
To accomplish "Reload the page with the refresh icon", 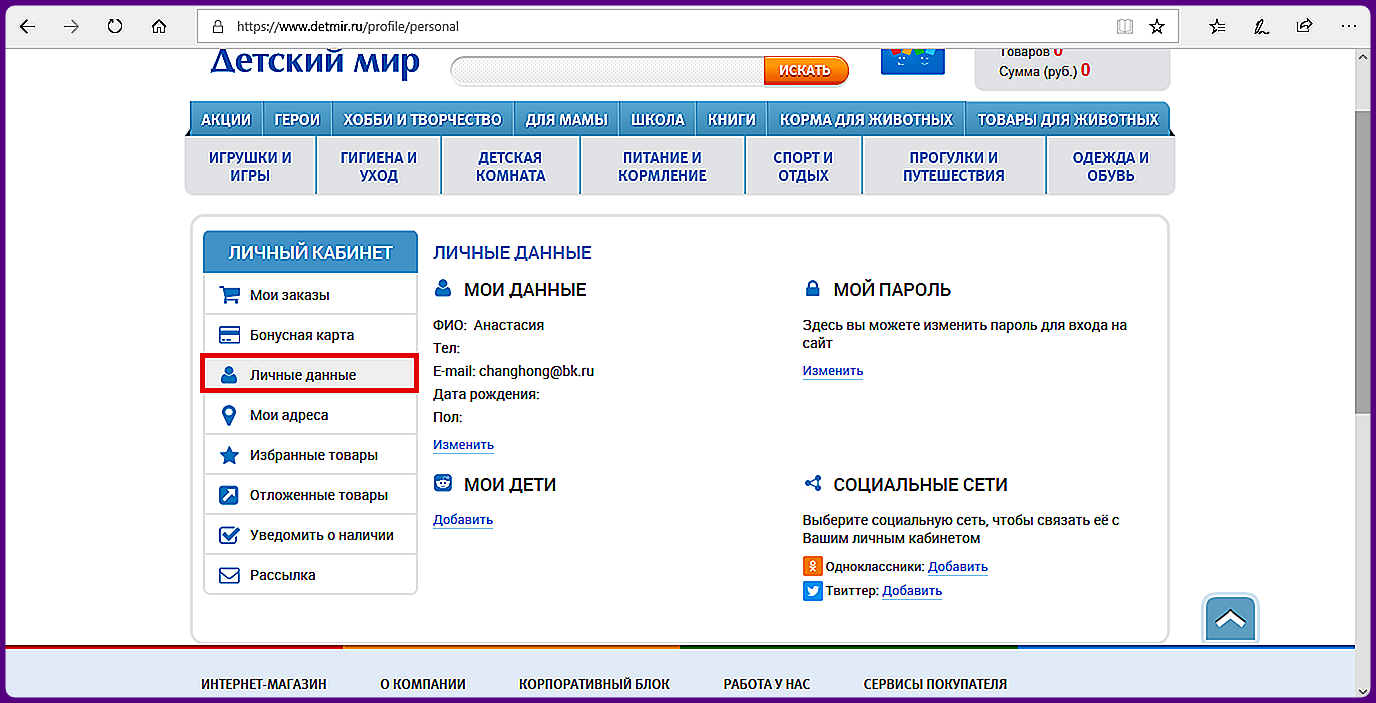I will (115, 26).
